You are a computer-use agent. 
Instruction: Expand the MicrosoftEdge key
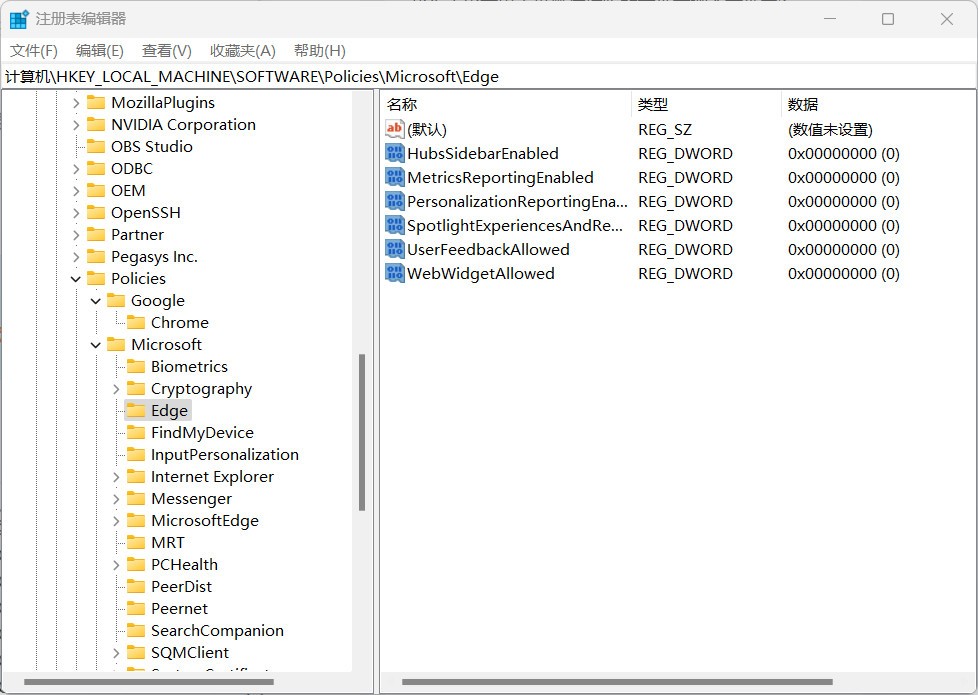pyautogui.click(x=116, y=520)
